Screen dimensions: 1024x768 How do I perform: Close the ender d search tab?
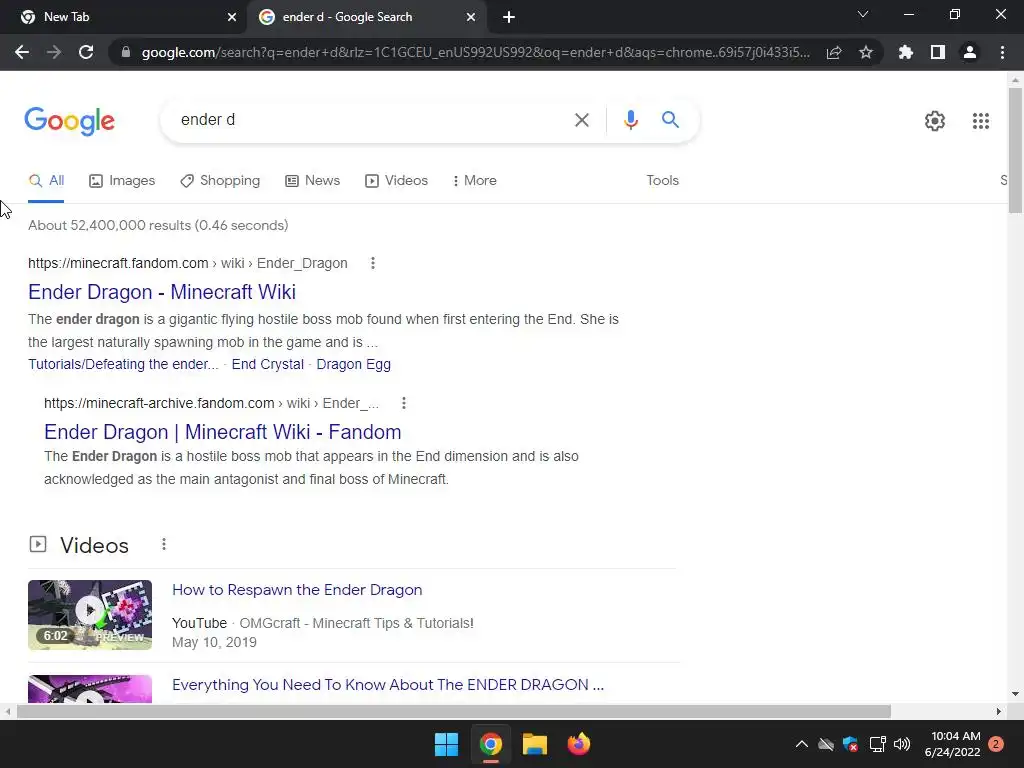(x=471, y=17)
